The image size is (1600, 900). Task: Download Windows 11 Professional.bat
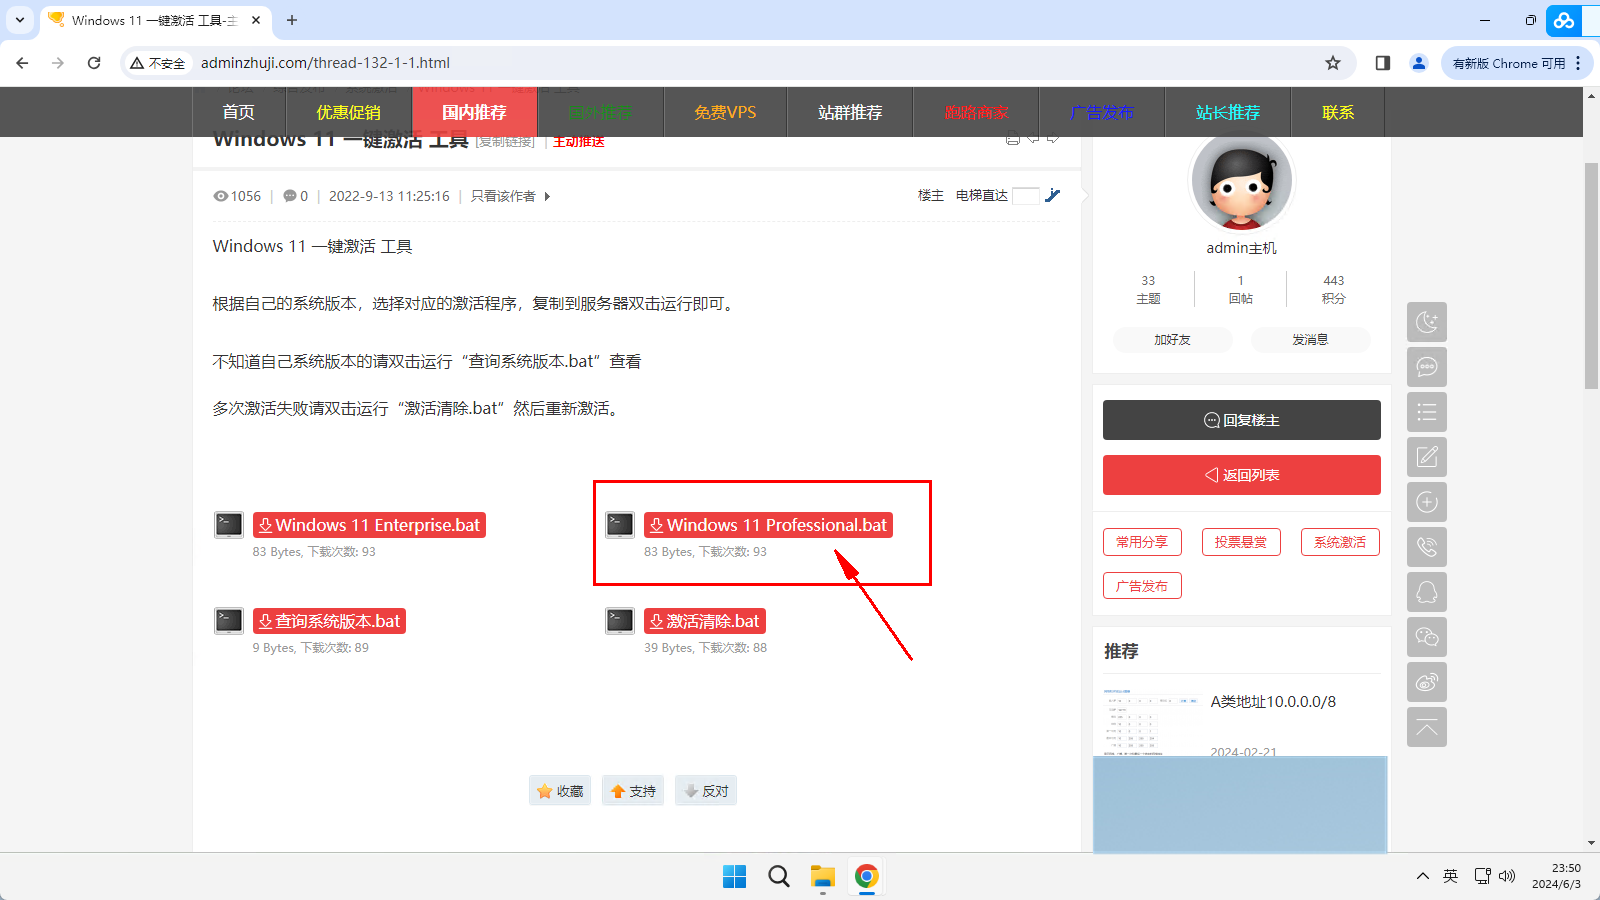click(x=768, y=525)
